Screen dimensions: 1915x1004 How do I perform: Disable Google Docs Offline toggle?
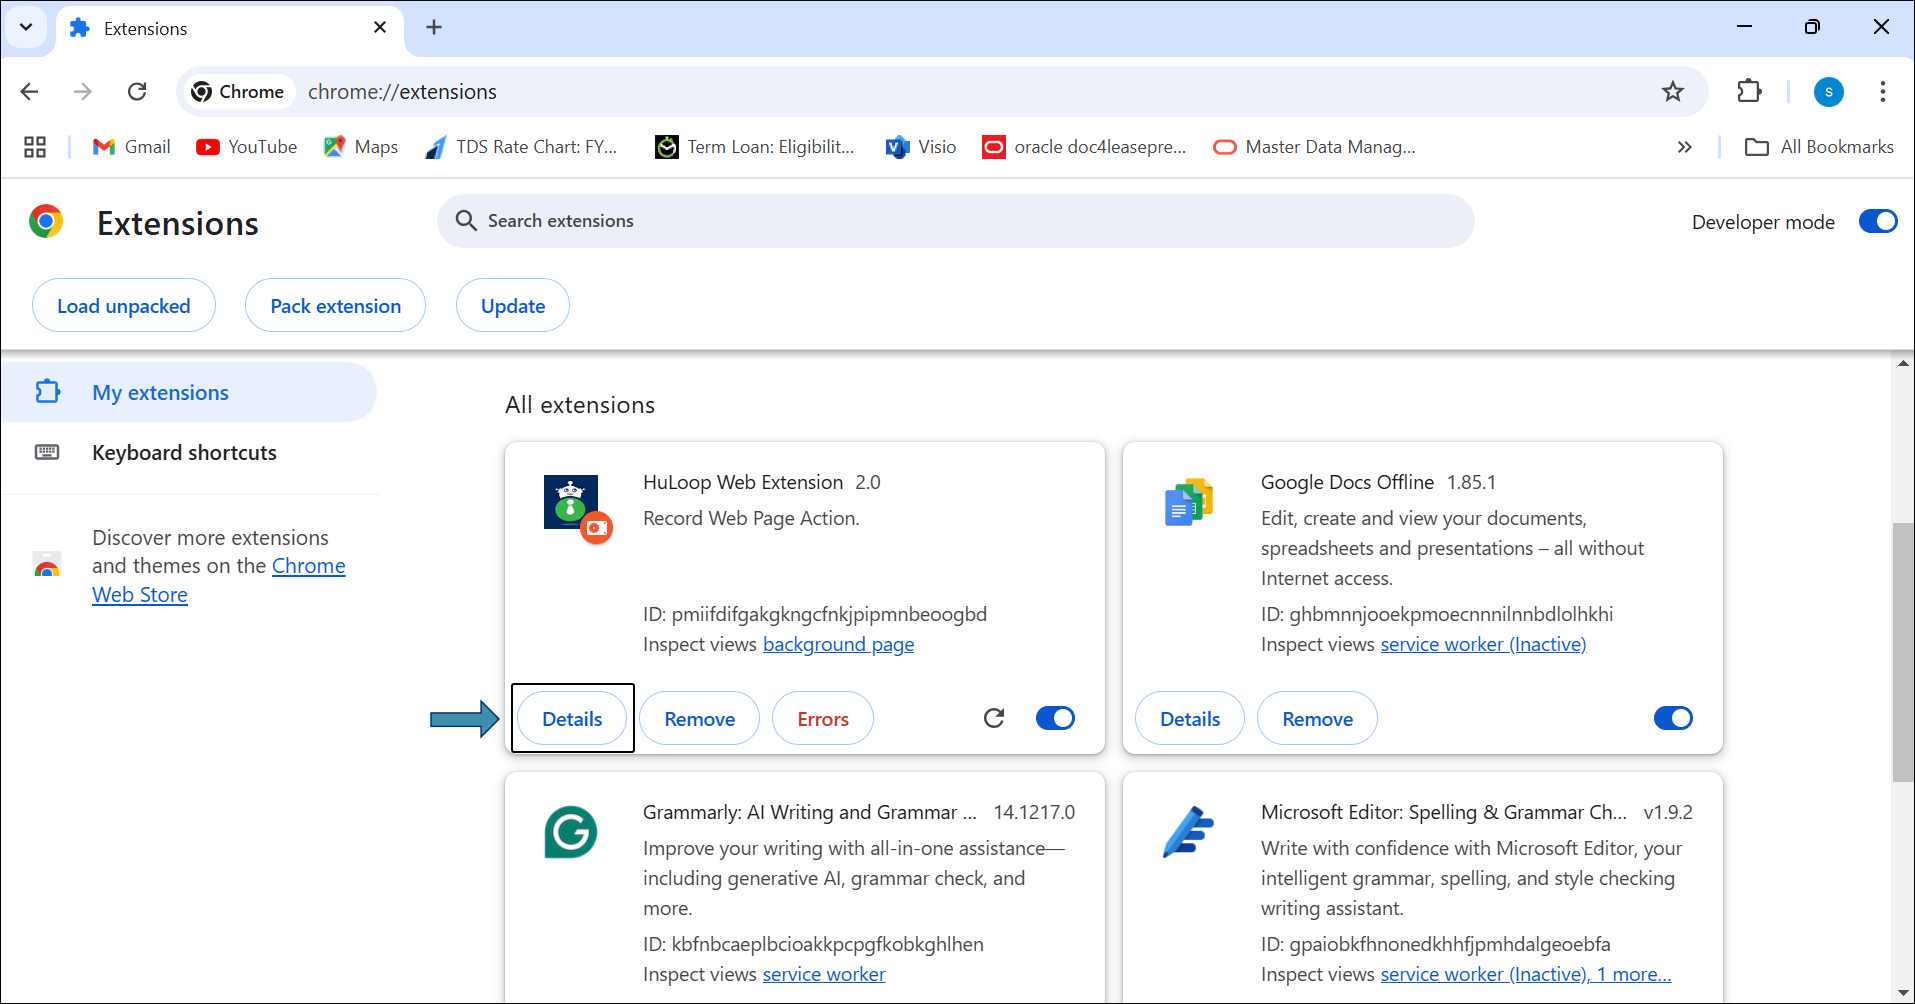[x=1673, y=718]
